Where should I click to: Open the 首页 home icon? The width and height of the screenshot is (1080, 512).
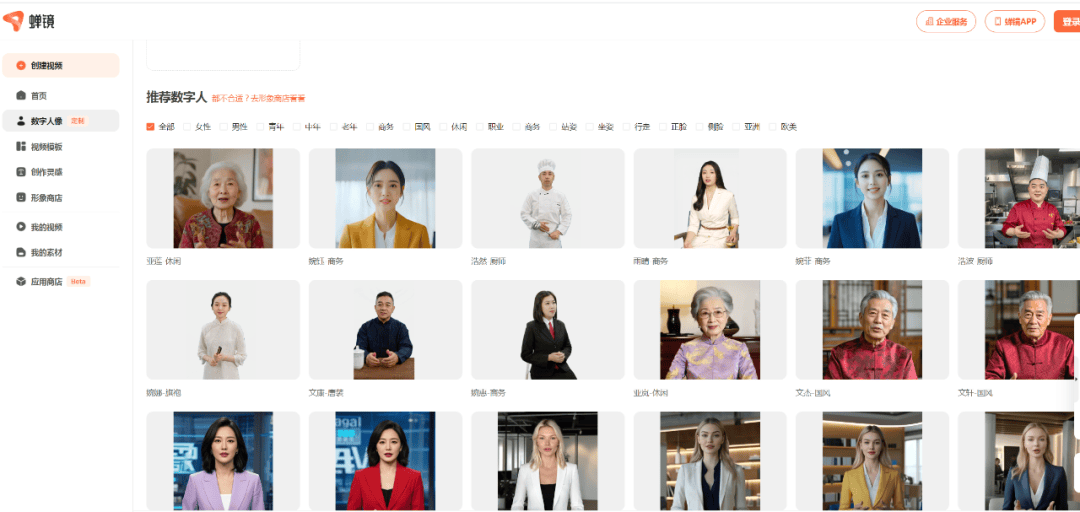(21, 96)
